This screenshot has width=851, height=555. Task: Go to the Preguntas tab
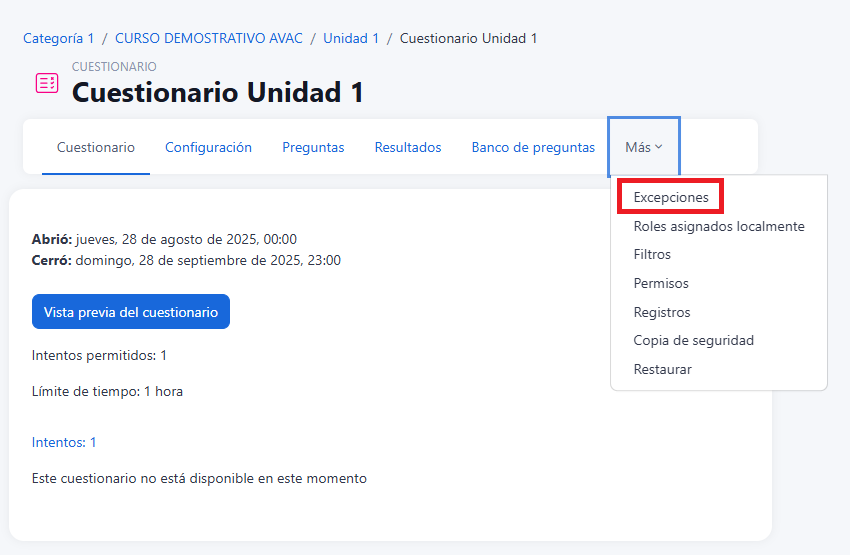click(313, 147)
